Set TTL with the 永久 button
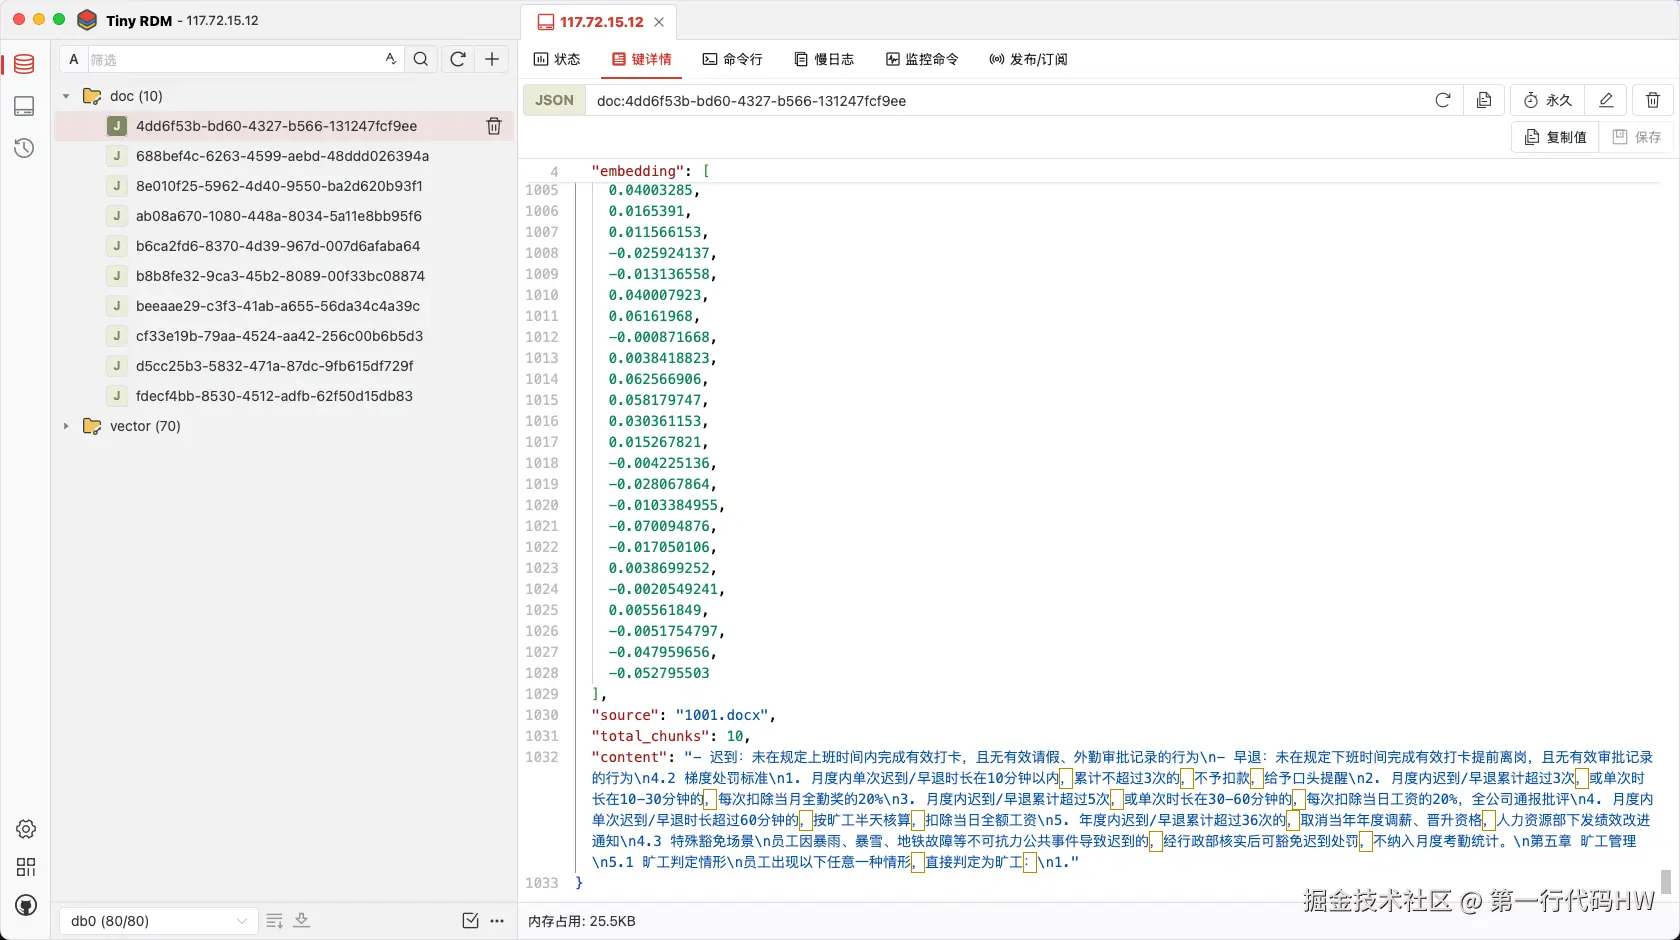 tap(1548, 100)
